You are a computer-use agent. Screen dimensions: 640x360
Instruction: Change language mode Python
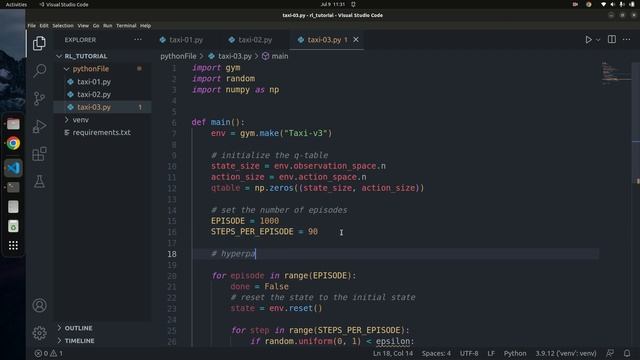[x=515, y=353]
